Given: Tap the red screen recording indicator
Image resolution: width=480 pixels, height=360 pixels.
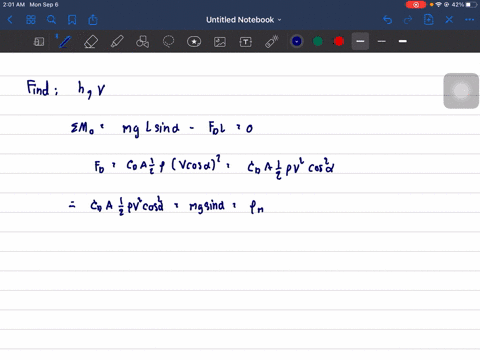Looking at the screenshot, I should [416, 5].
